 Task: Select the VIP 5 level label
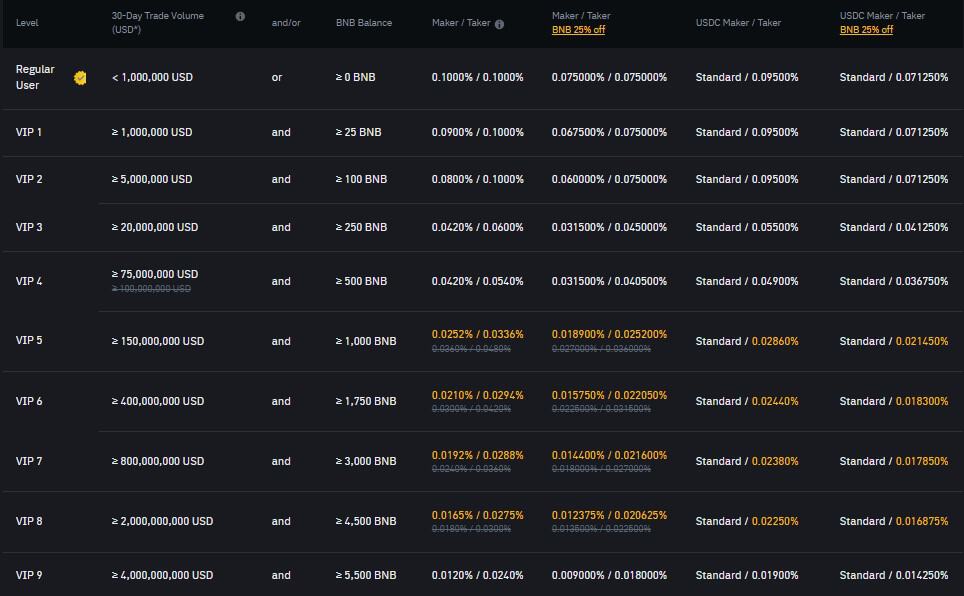tap(29, 340)
